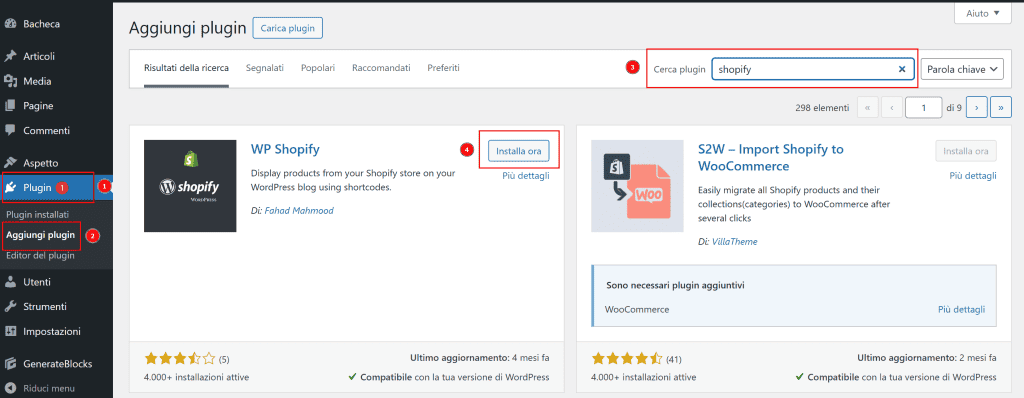This screenshot has width=1024, height=398.
Task: Open the Aiuto help dropdown
Action: click(x=982, y=13)
